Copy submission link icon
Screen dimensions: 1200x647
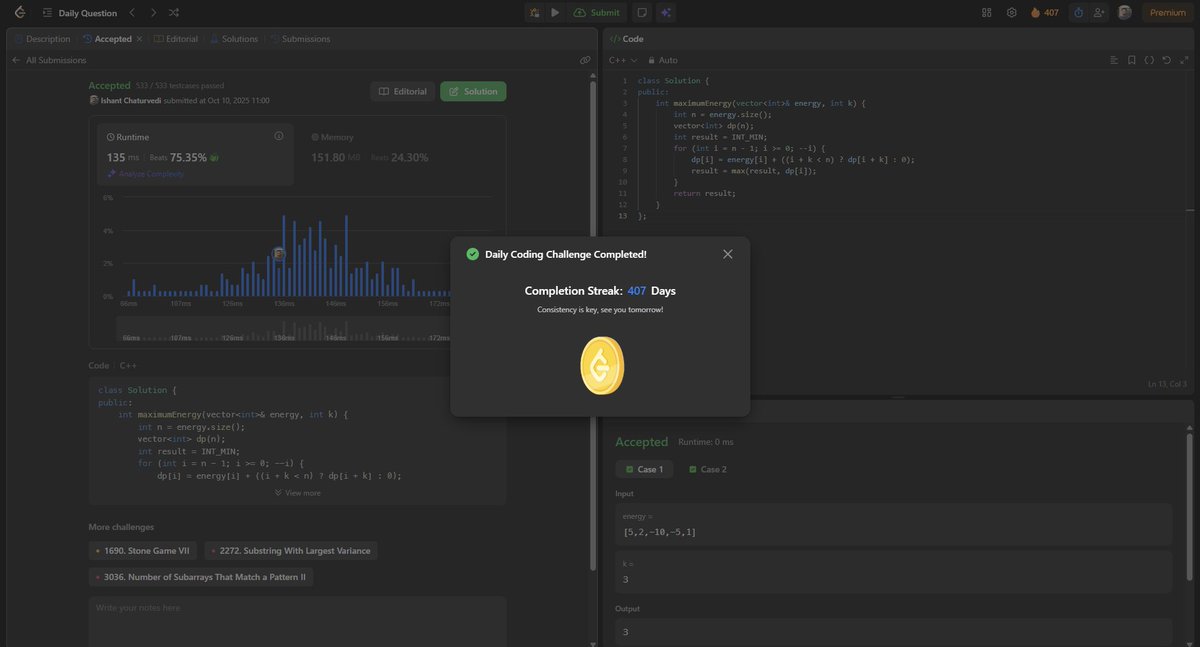[585, 60]
